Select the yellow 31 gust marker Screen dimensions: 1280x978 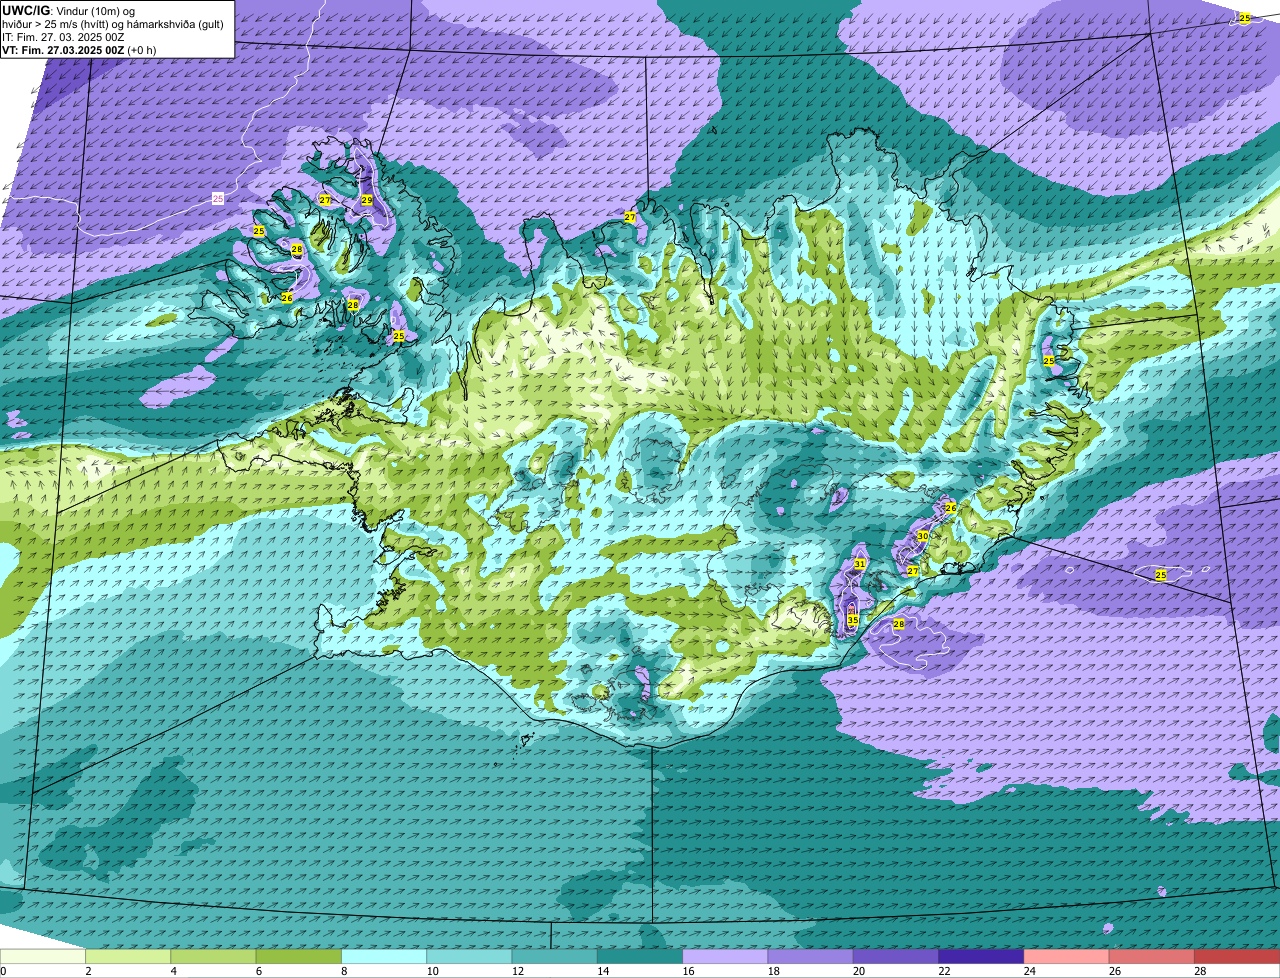pos(860,564)
